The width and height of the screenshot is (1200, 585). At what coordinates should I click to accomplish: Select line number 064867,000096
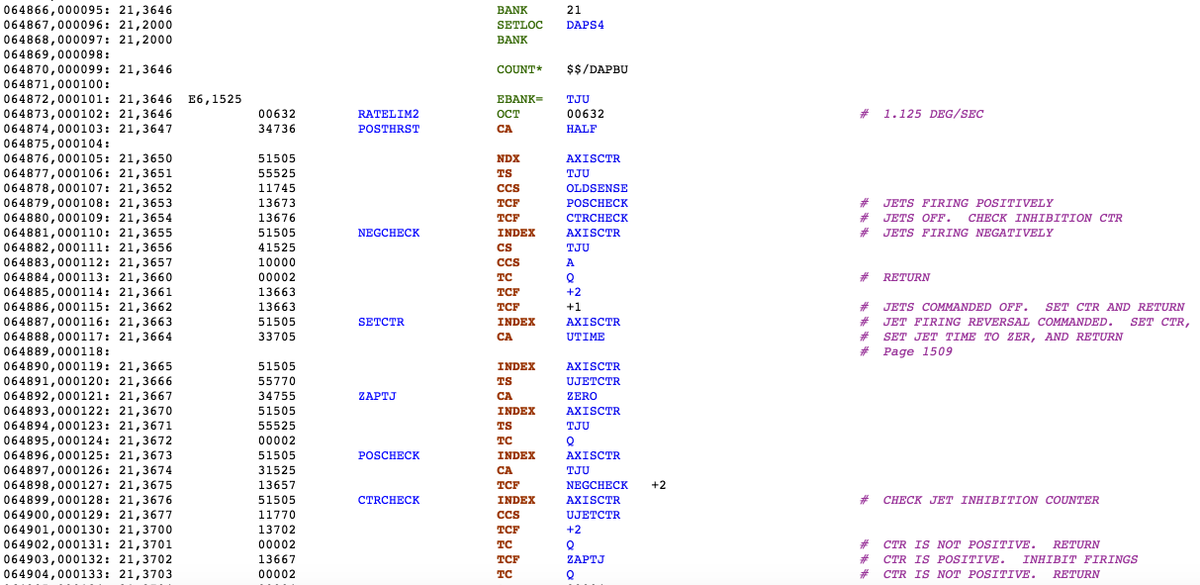click(57, 25)
